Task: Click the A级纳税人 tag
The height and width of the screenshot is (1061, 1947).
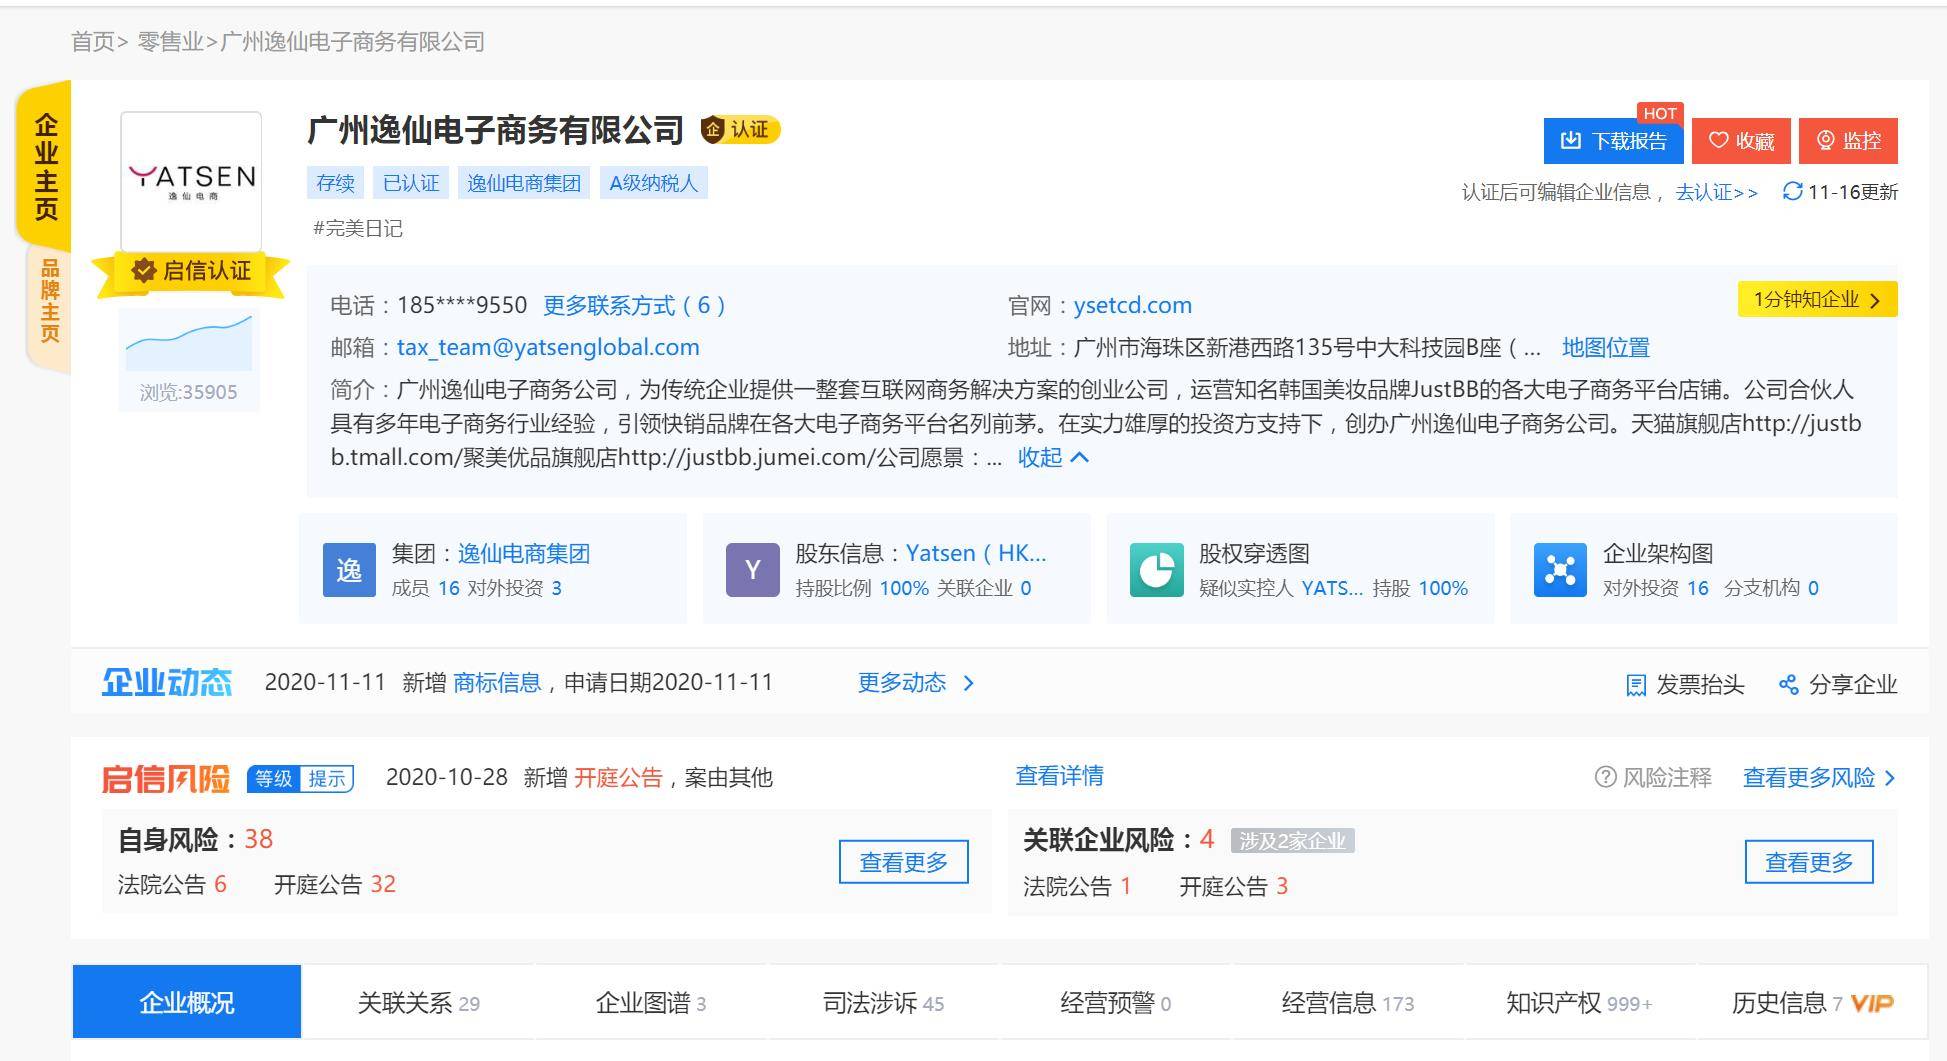Action: [654, 183]
